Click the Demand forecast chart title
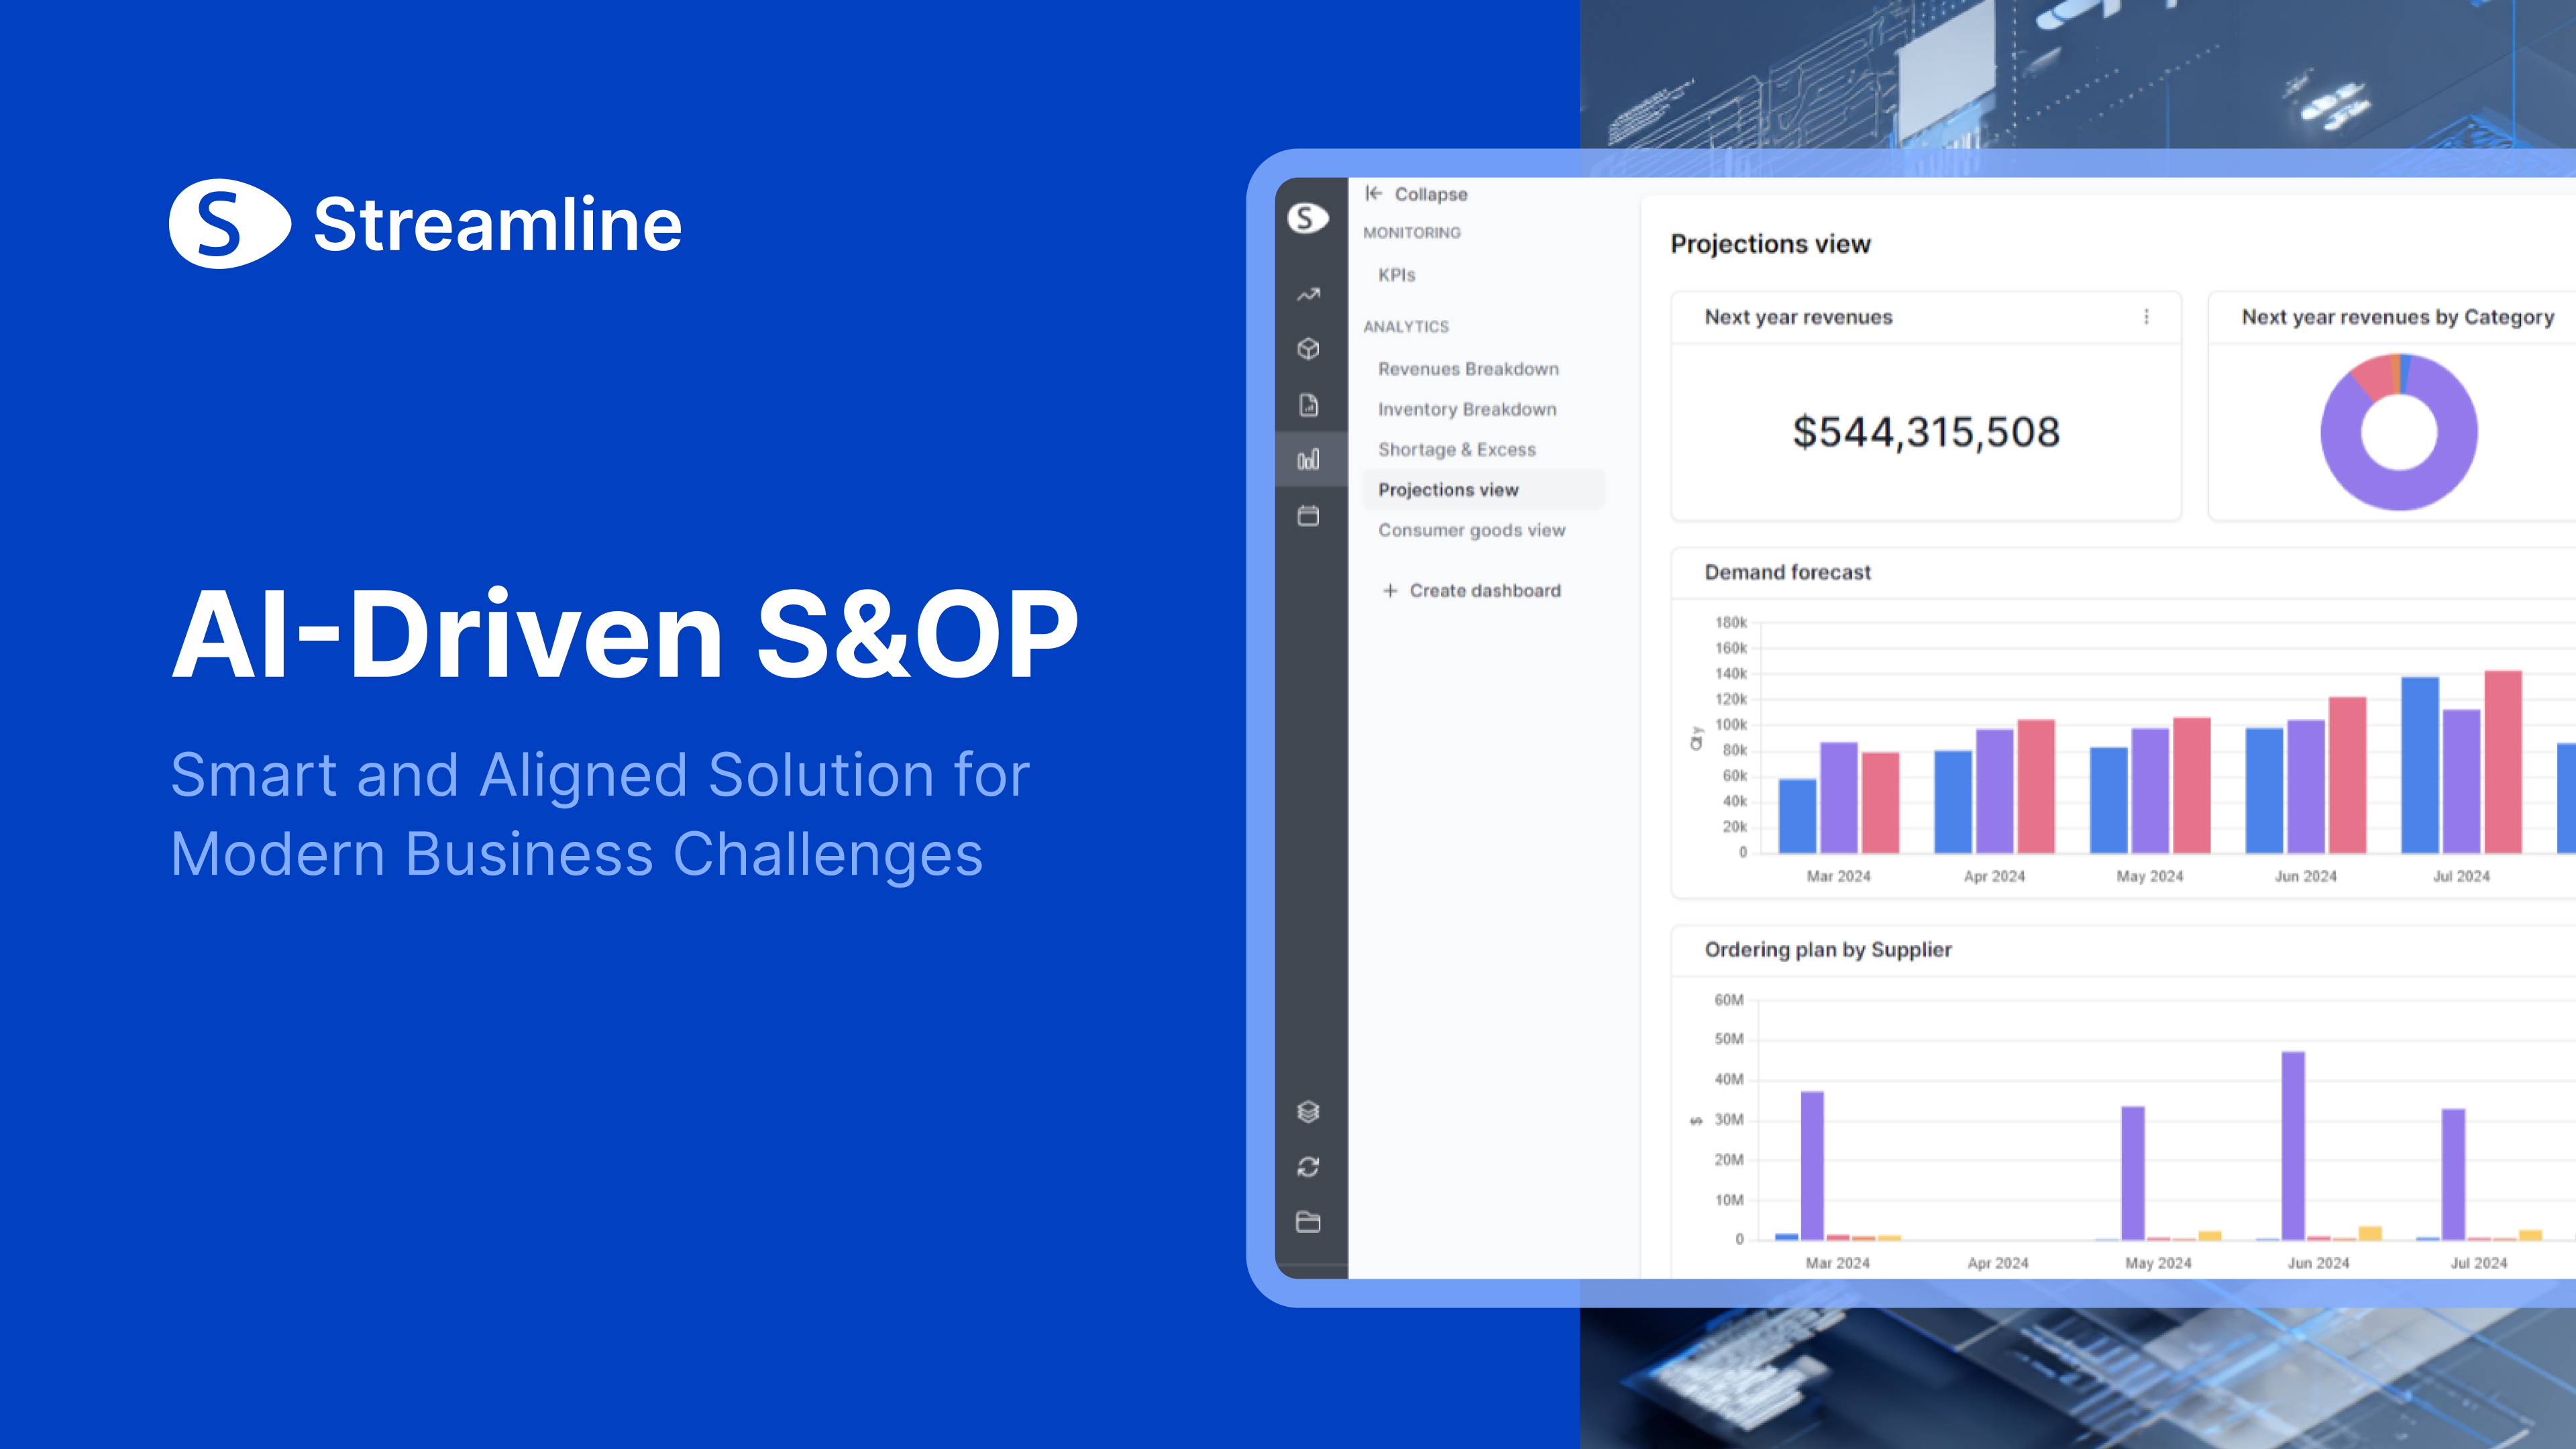 tap(1787, 572)
